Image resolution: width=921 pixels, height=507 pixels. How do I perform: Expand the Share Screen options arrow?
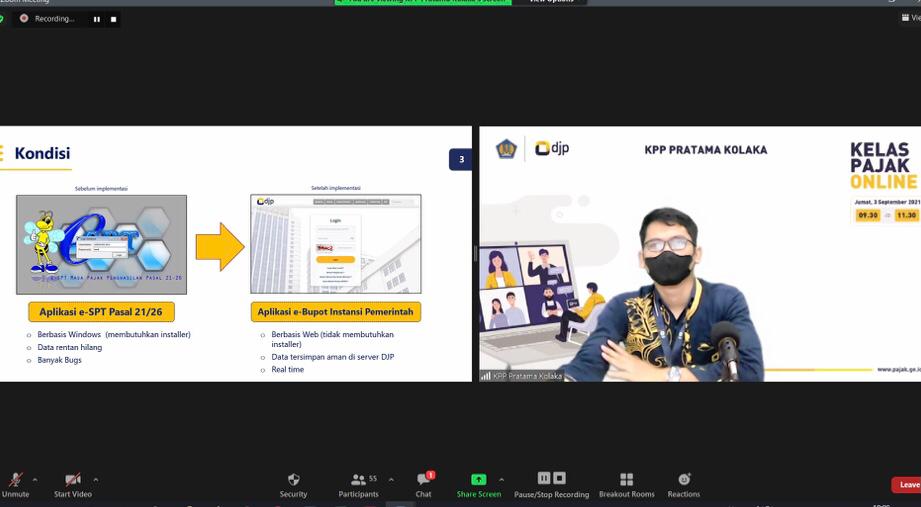click(x=502, y=479)
